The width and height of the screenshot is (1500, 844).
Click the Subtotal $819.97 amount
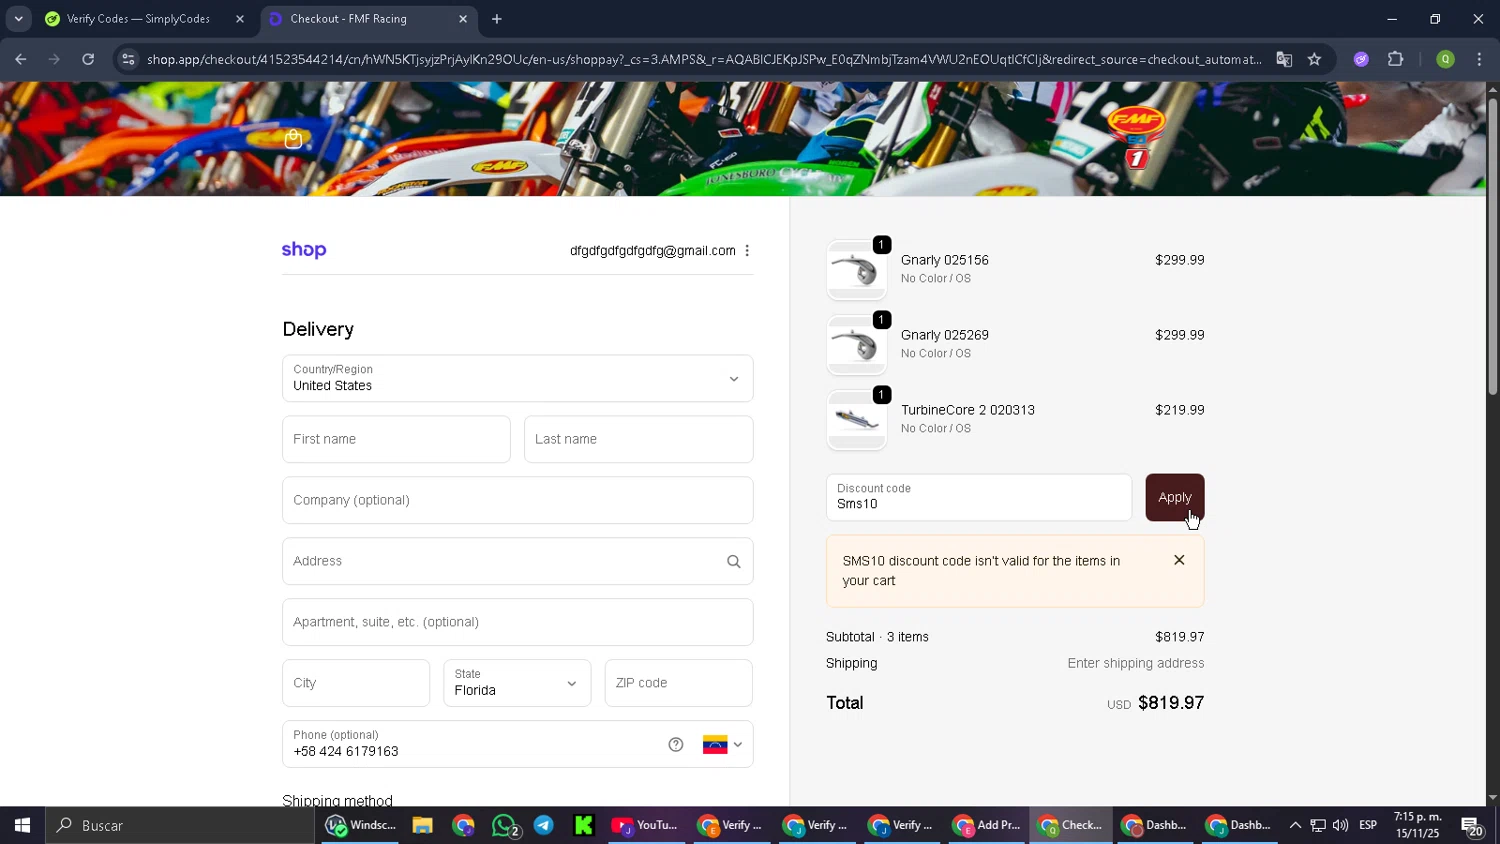1180,637
